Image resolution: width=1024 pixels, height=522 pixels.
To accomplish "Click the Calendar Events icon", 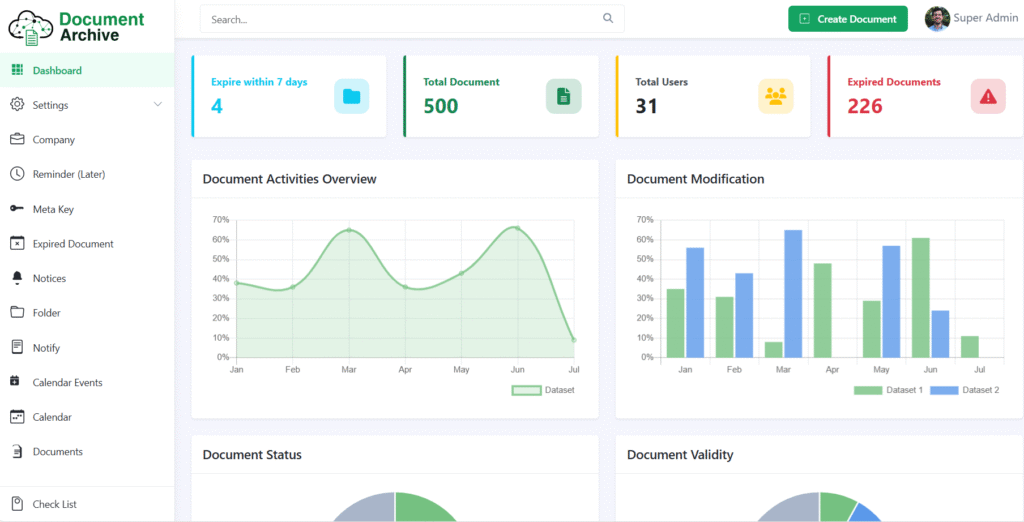I will 16,381.
